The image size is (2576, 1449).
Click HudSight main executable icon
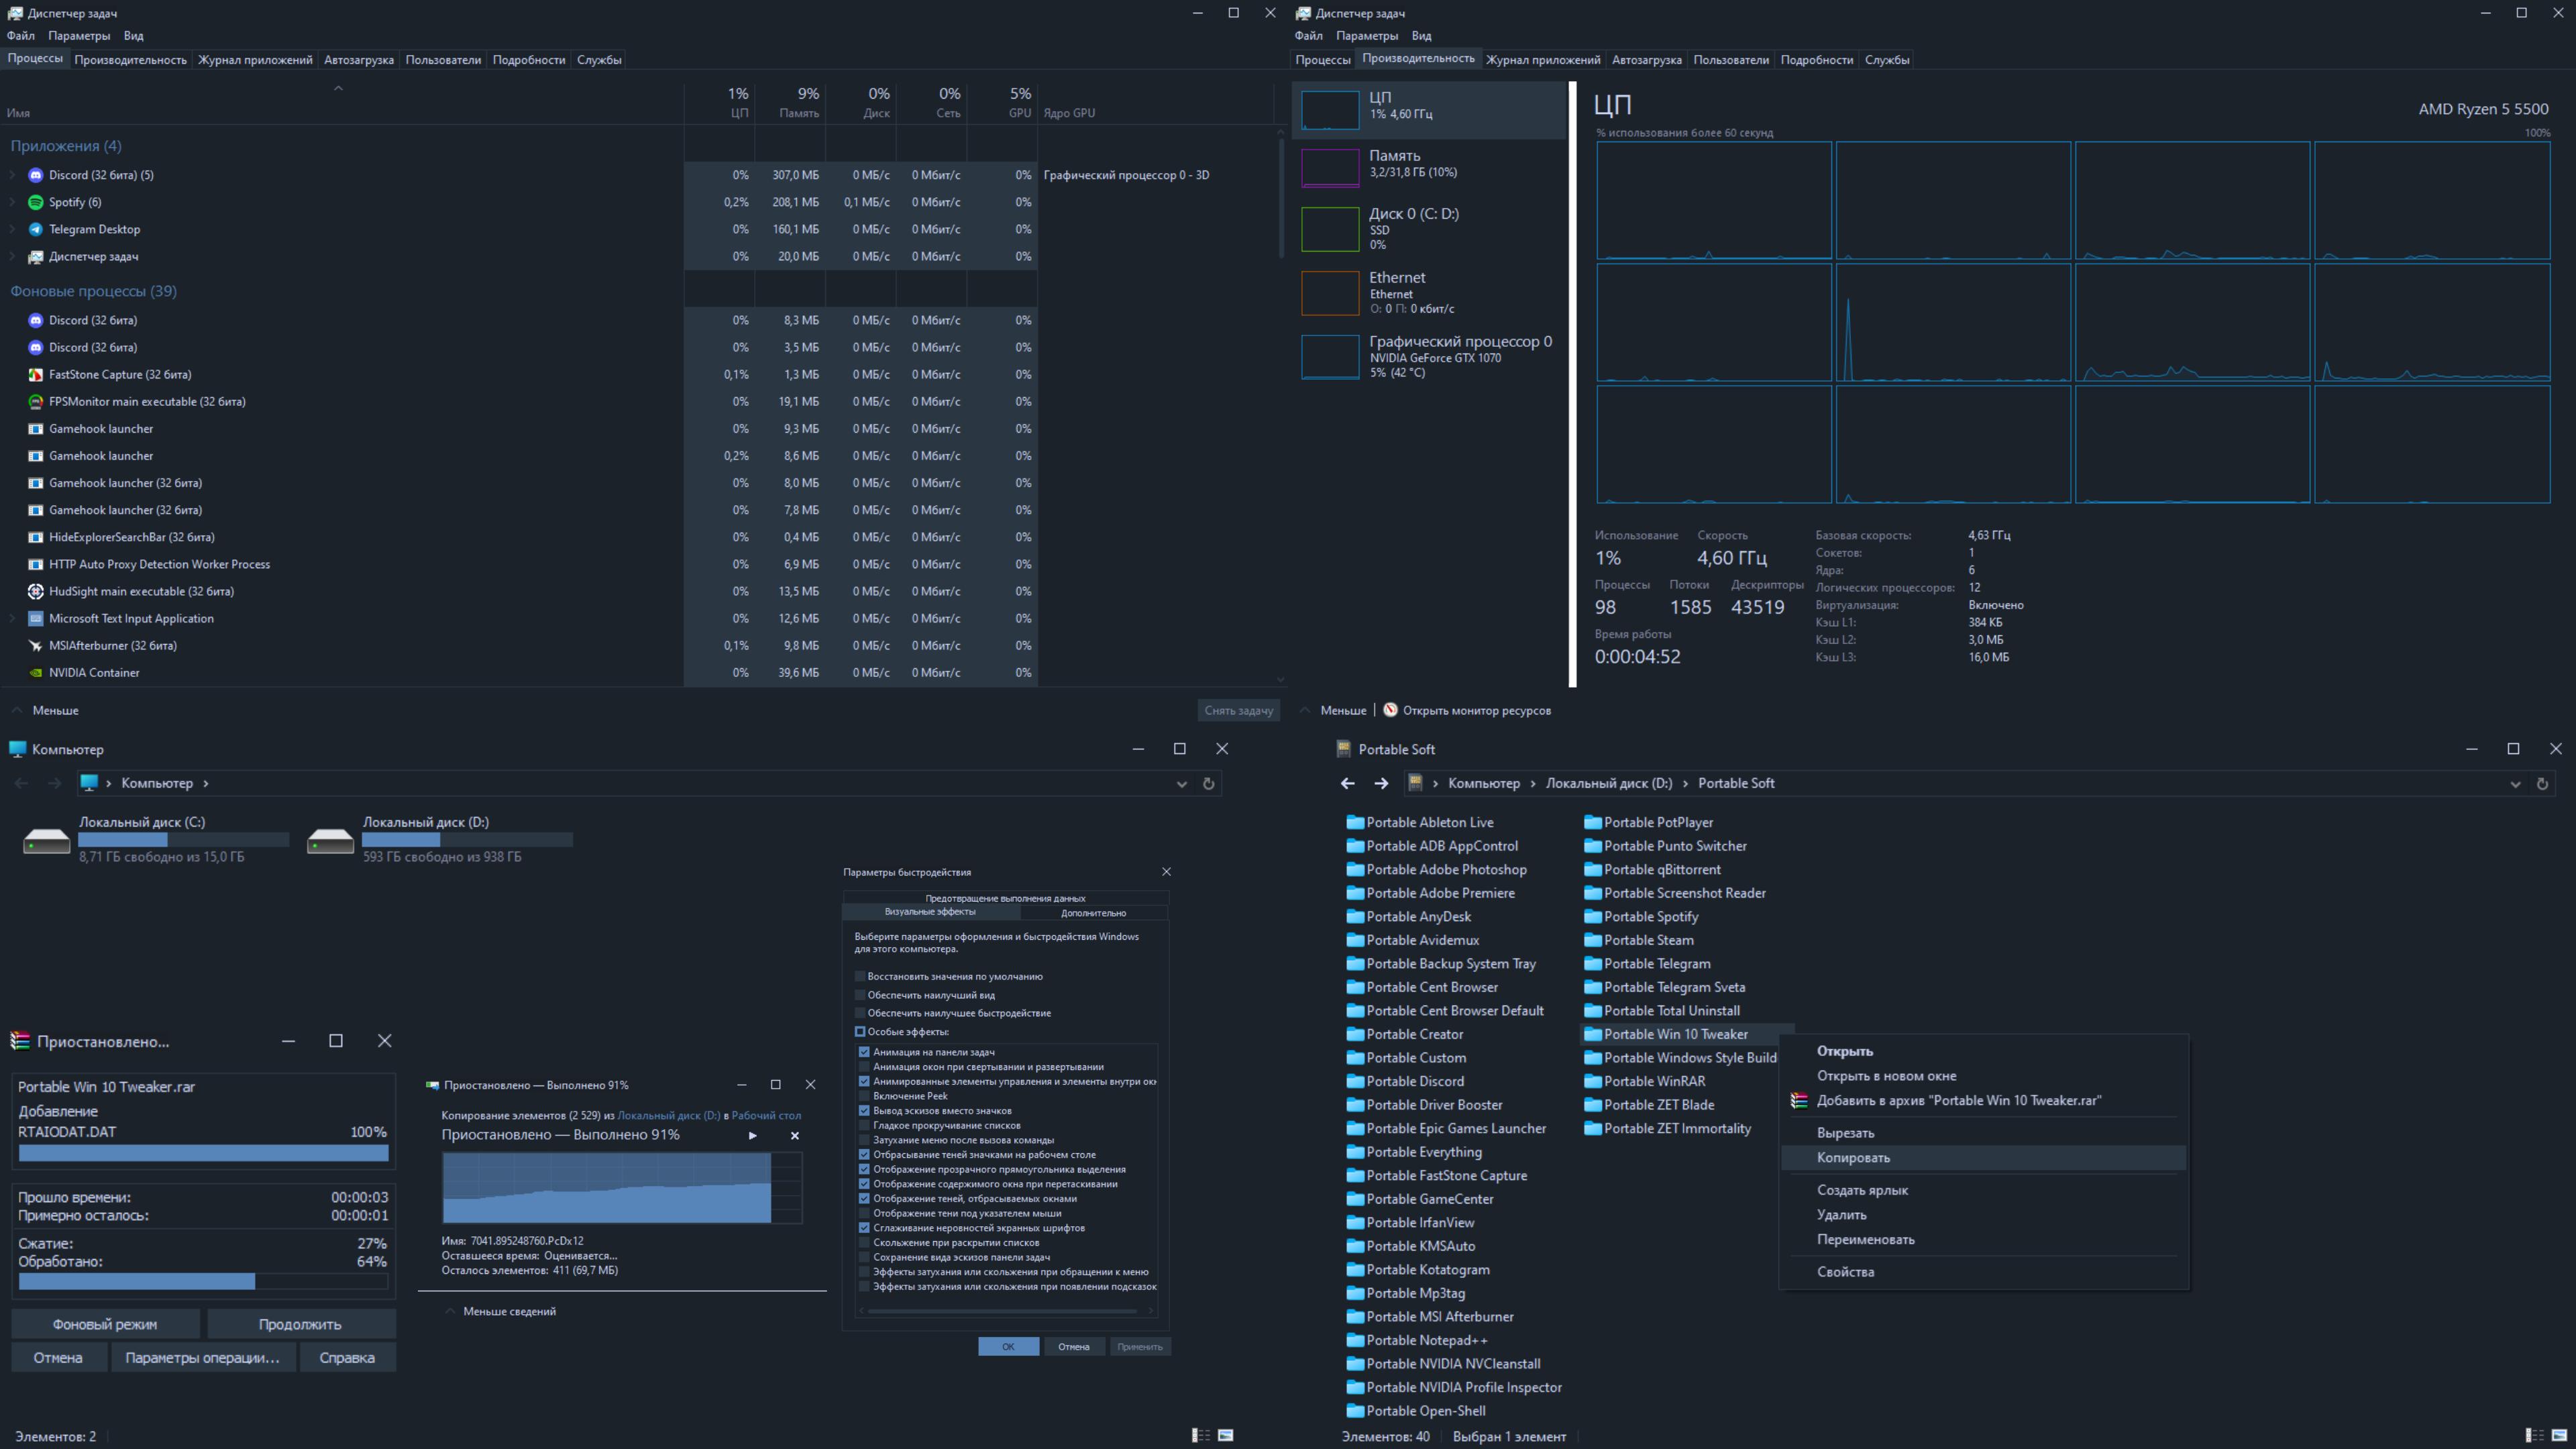tap(35, 591)
